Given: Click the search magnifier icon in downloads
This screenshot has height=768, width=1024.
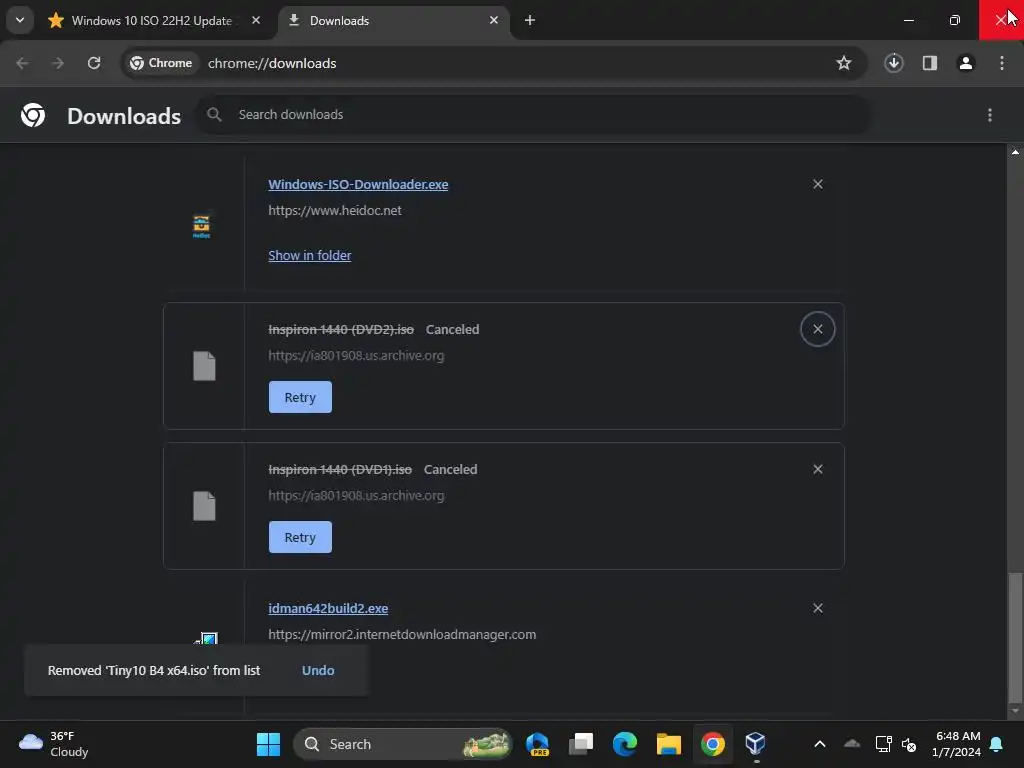Looking at the screenshot, I should point(214,114).
